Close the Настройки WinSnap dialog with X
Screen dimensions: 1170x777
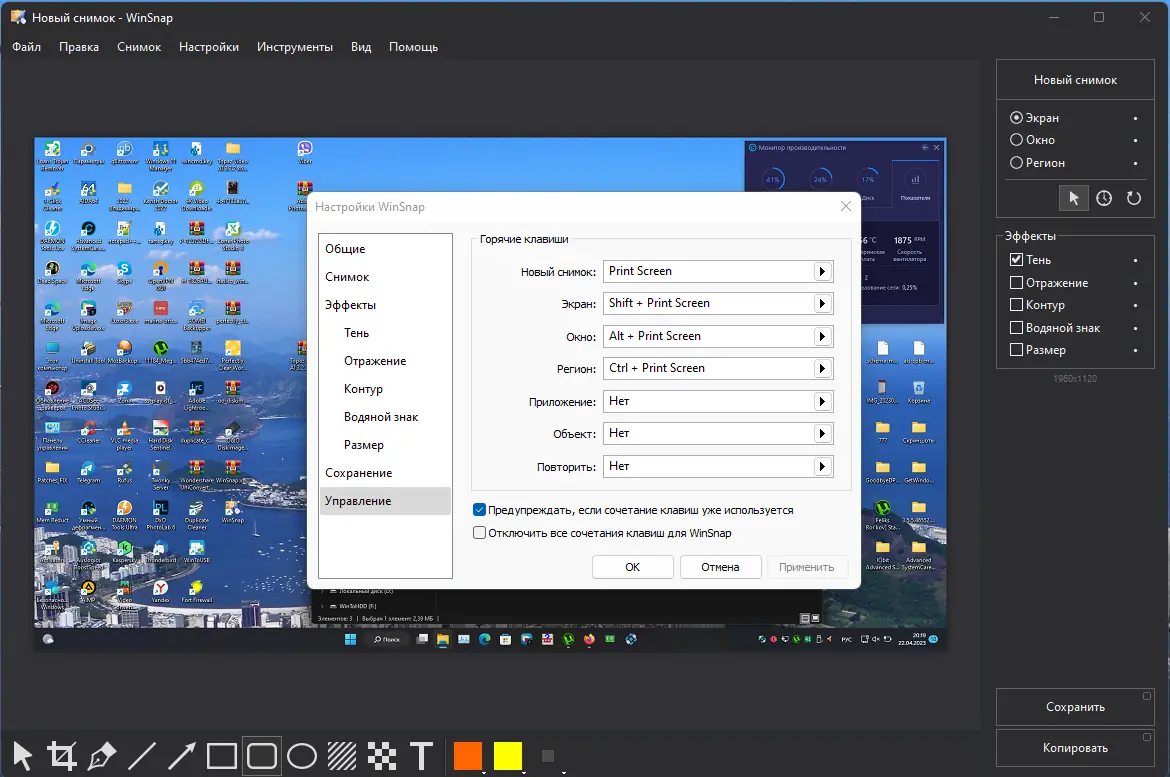coord(845,206)
